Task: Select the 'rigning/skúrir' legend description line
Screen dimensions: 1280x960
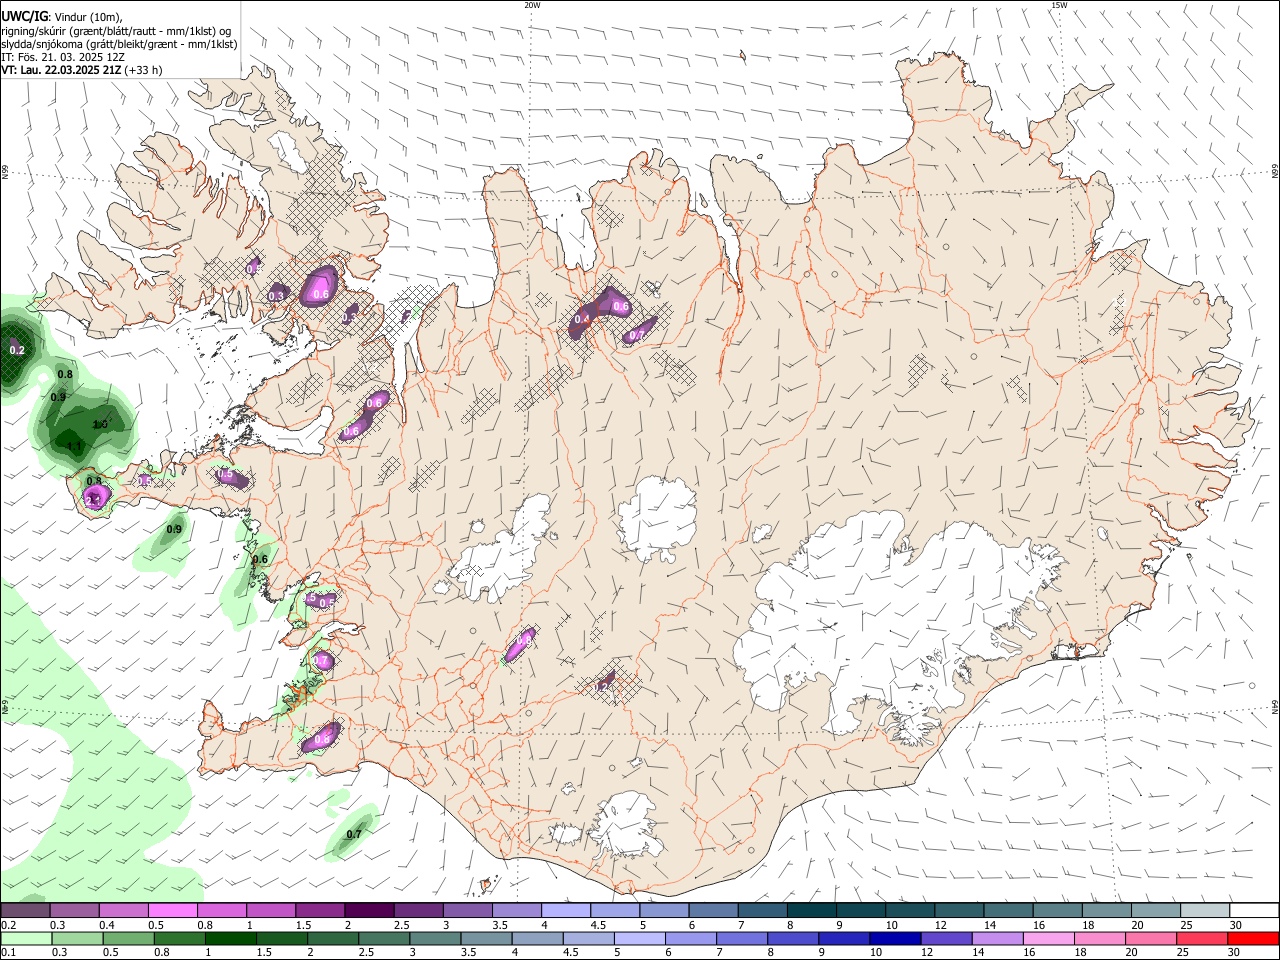Action: tap(116, 31)
